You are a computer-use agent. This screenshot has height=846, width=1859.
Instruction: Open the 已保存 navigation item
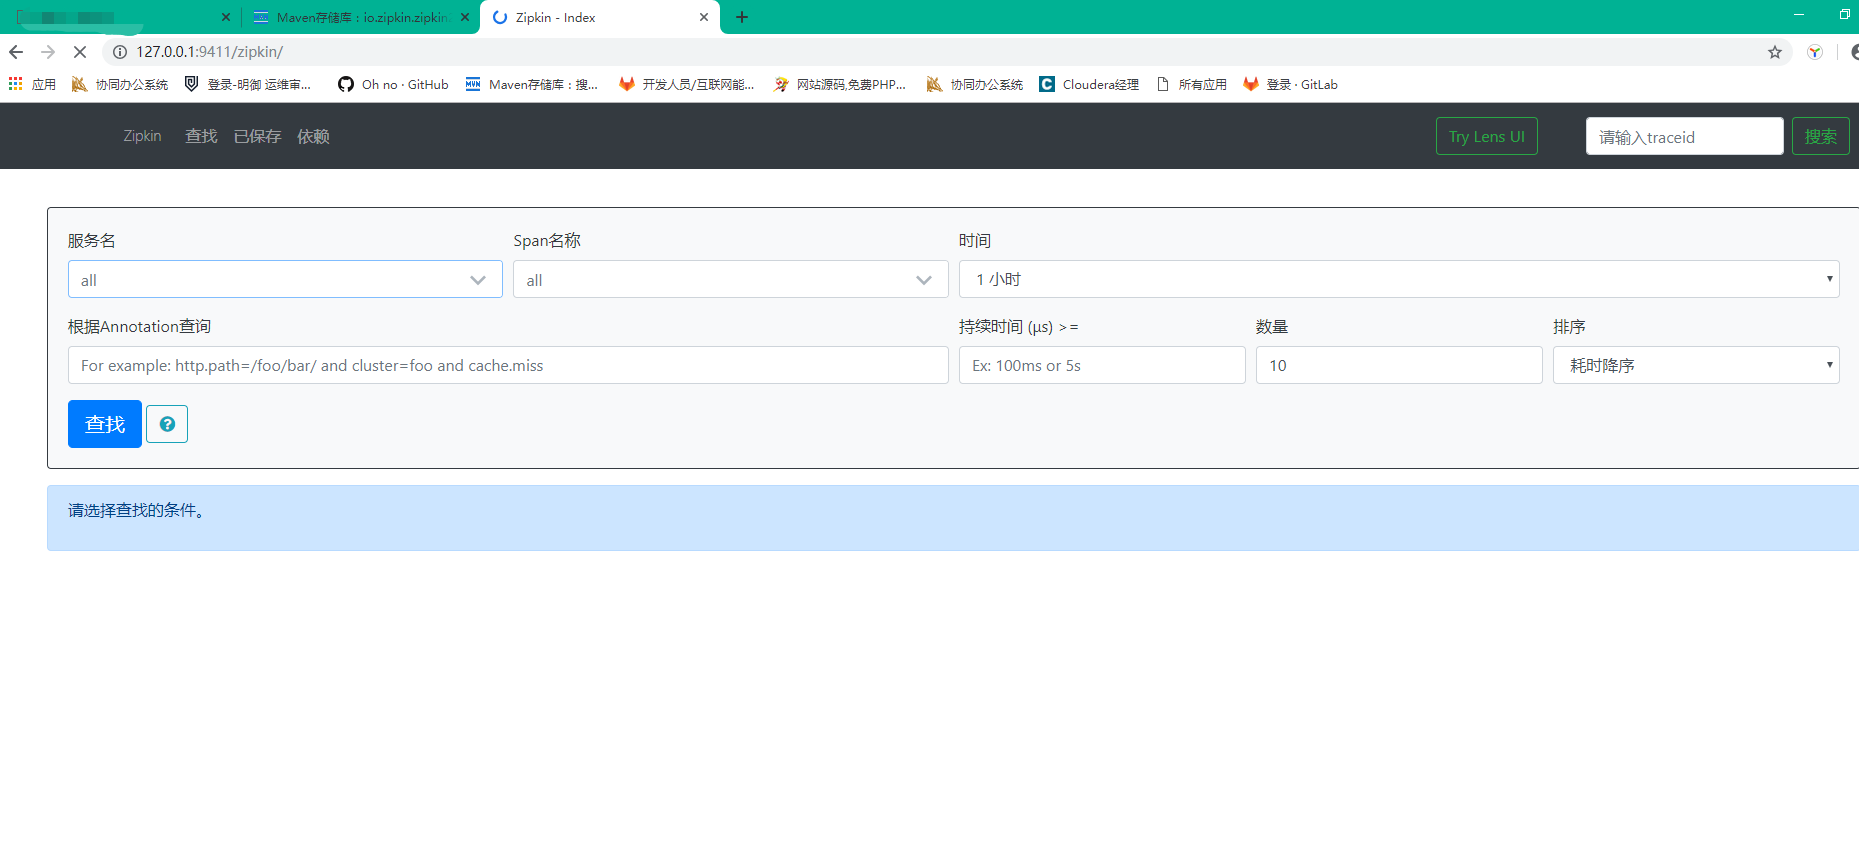coord(257,136)
